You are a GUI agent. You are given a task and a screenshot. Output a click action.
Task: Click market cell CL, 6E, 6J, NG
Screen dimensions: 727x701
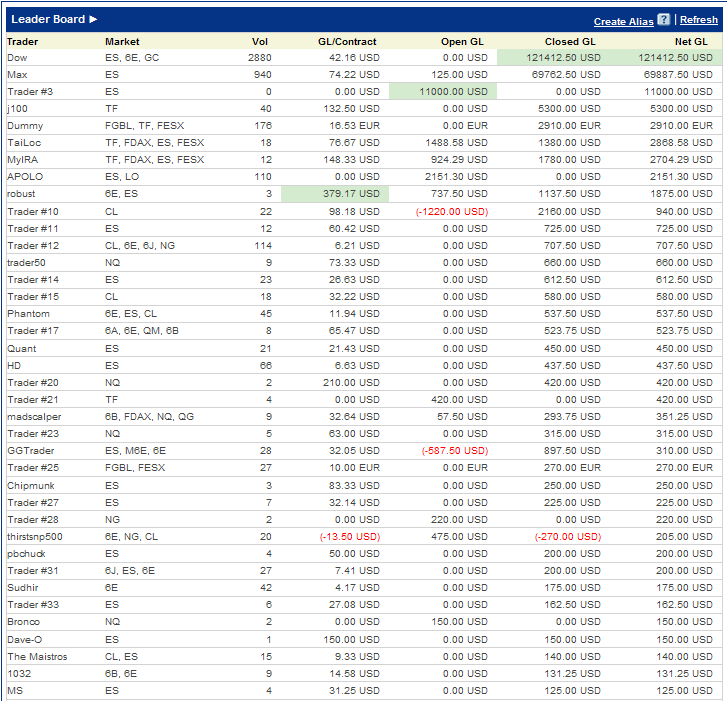coord(140,246)
